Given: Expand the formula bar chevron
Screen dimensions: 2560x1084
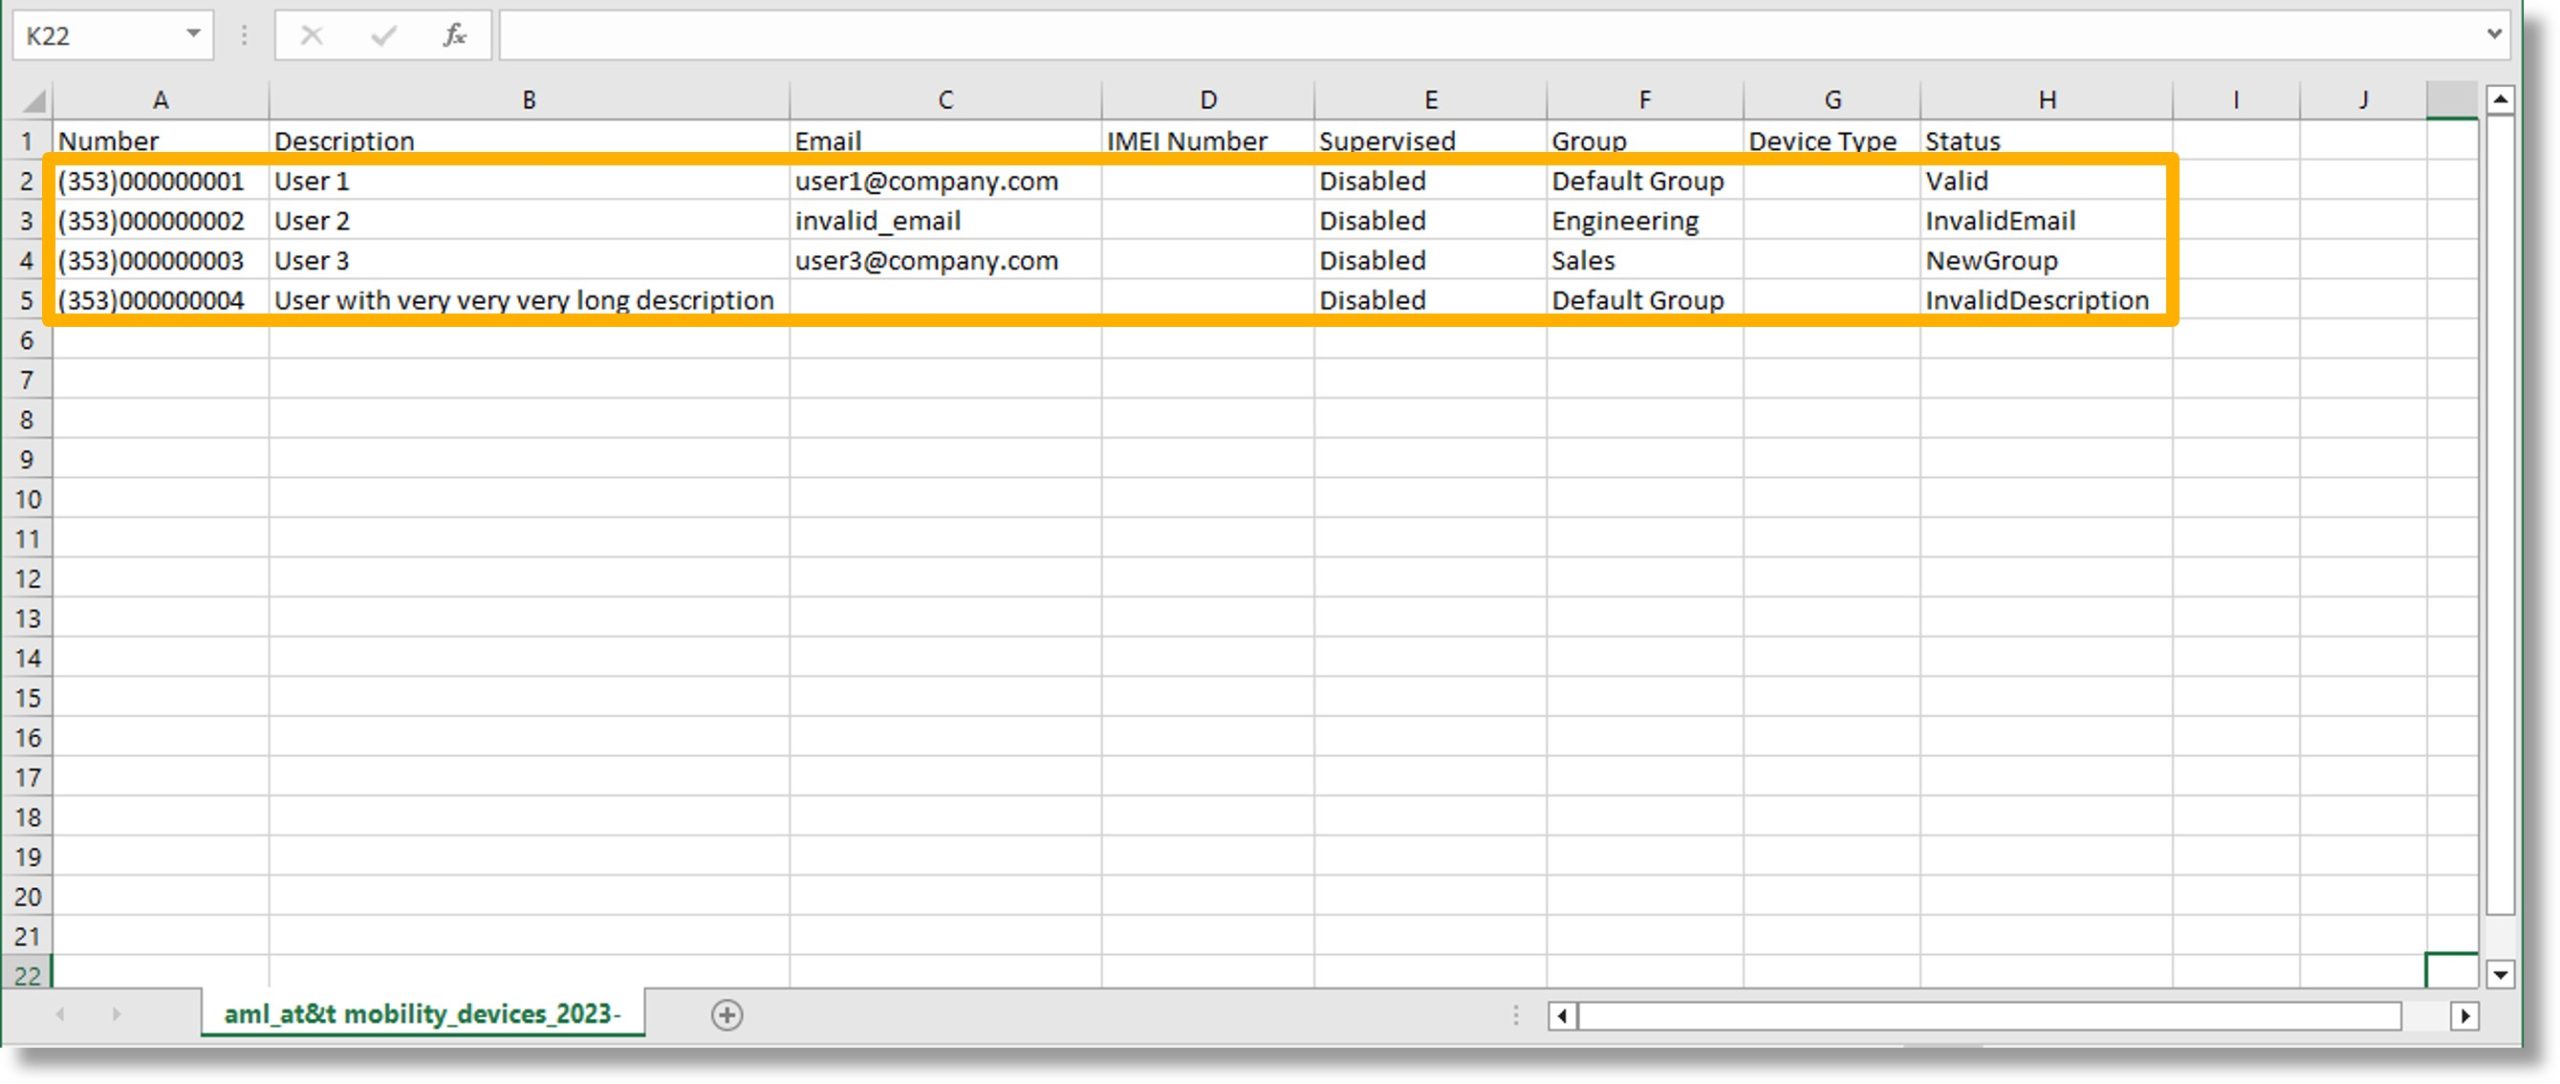Looking at the screenshot, I should pyautogui.click(x=2494, y=35).
